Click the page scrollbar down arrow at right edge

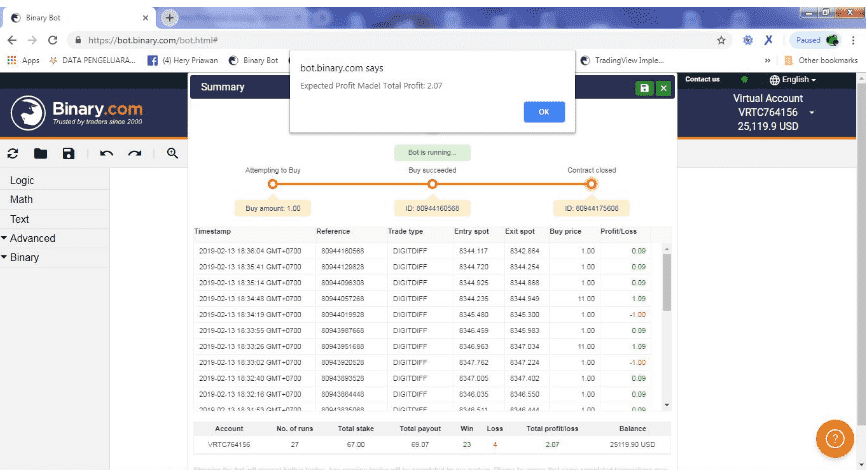[861, 465]
